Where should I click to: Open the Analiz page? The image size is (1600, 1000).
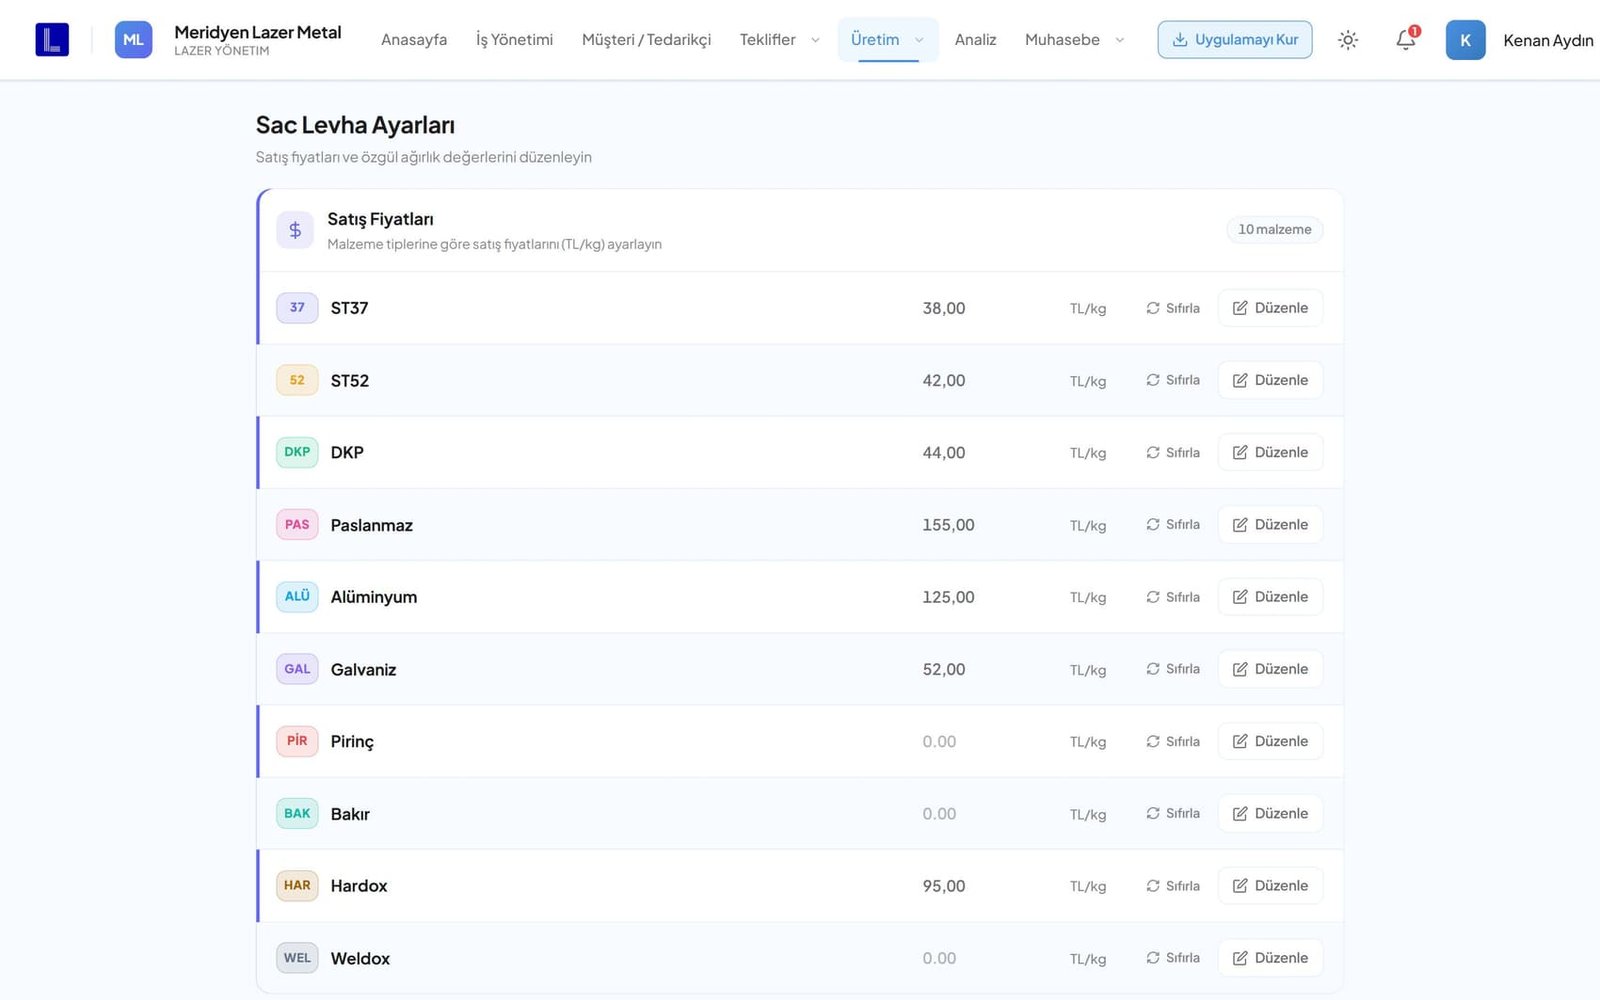(x=975, y=40)
